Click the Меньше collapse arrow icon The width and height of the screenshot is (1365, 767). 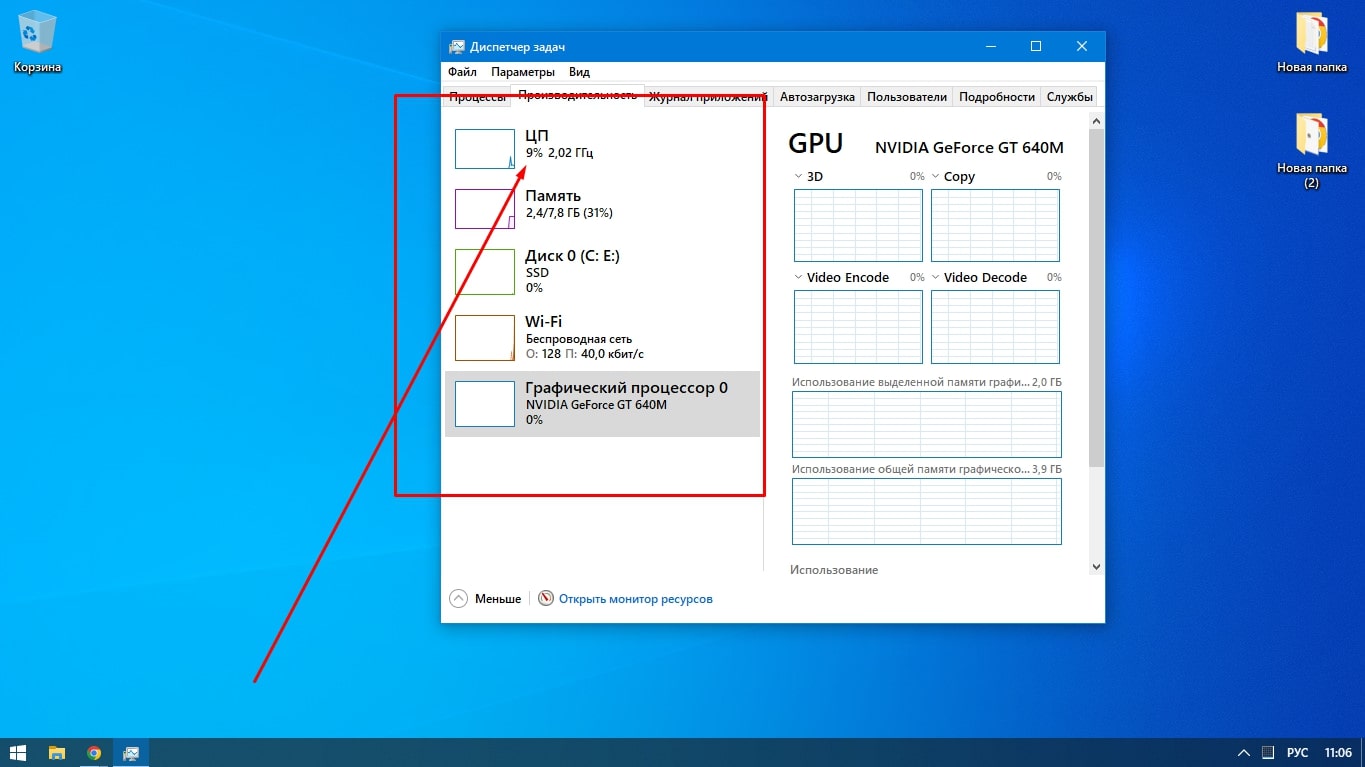coord(459,599)
